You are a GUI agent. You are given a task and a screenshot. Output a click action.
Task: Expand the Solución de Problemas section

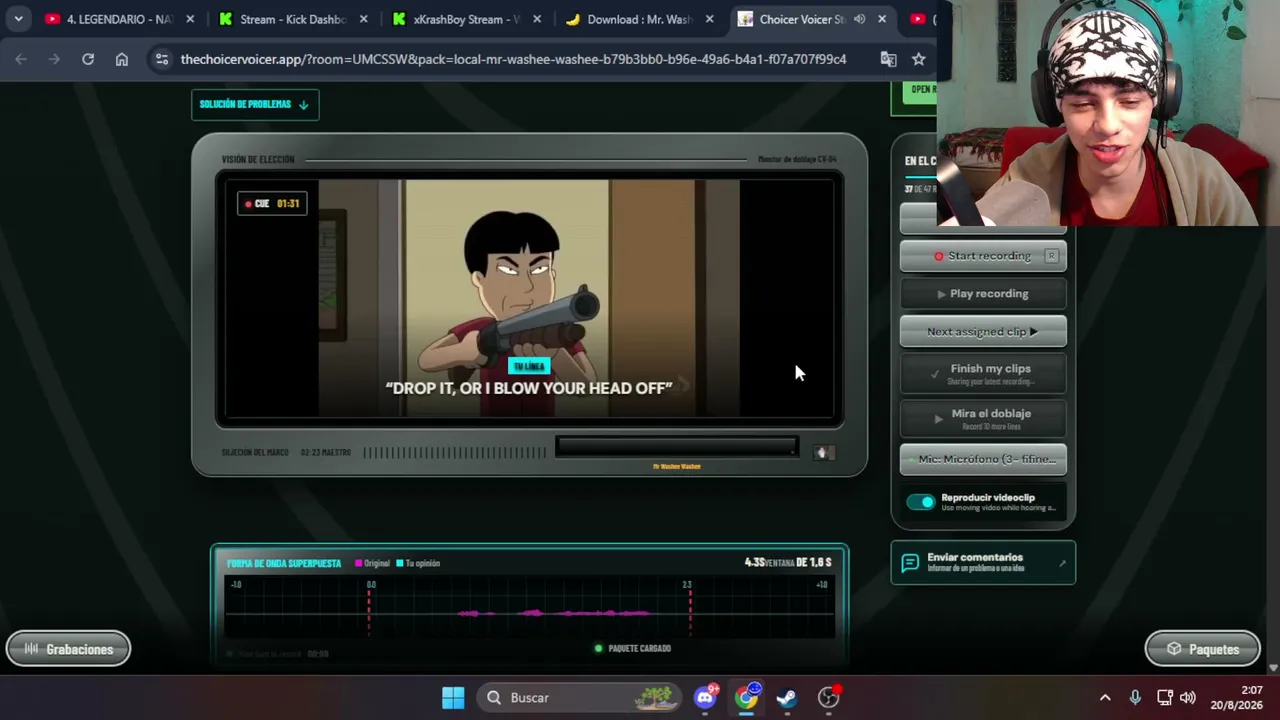click(x=255, y=104)
